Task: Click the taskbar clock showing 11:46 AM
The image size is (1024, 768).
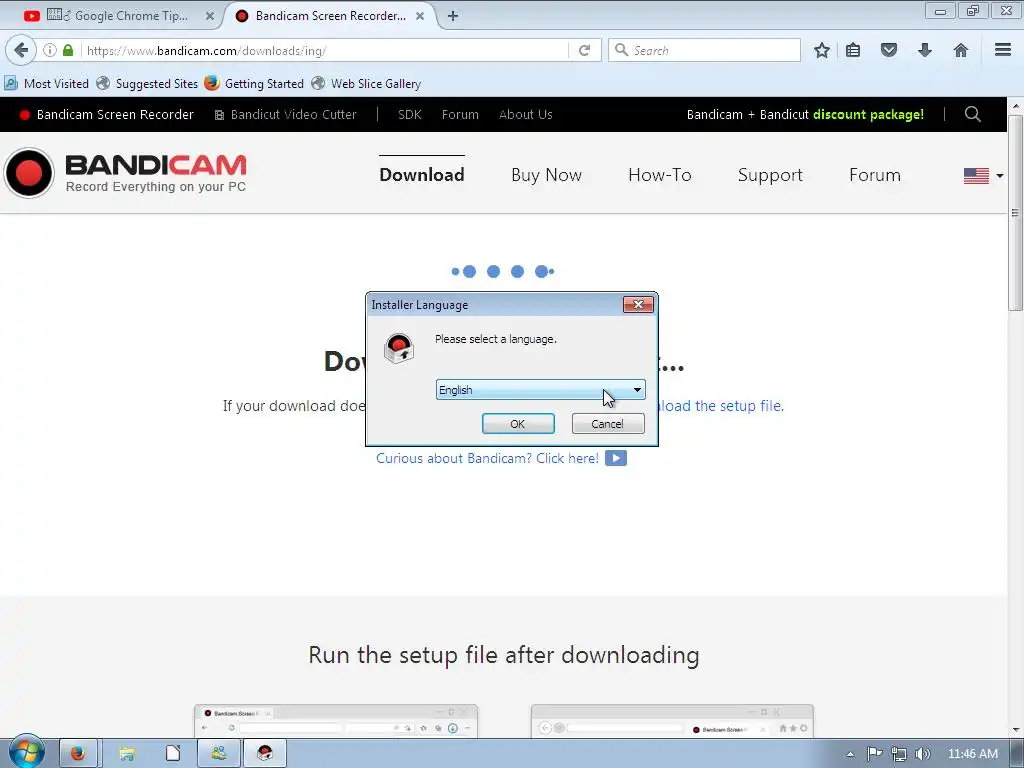Action: (972, 754)
